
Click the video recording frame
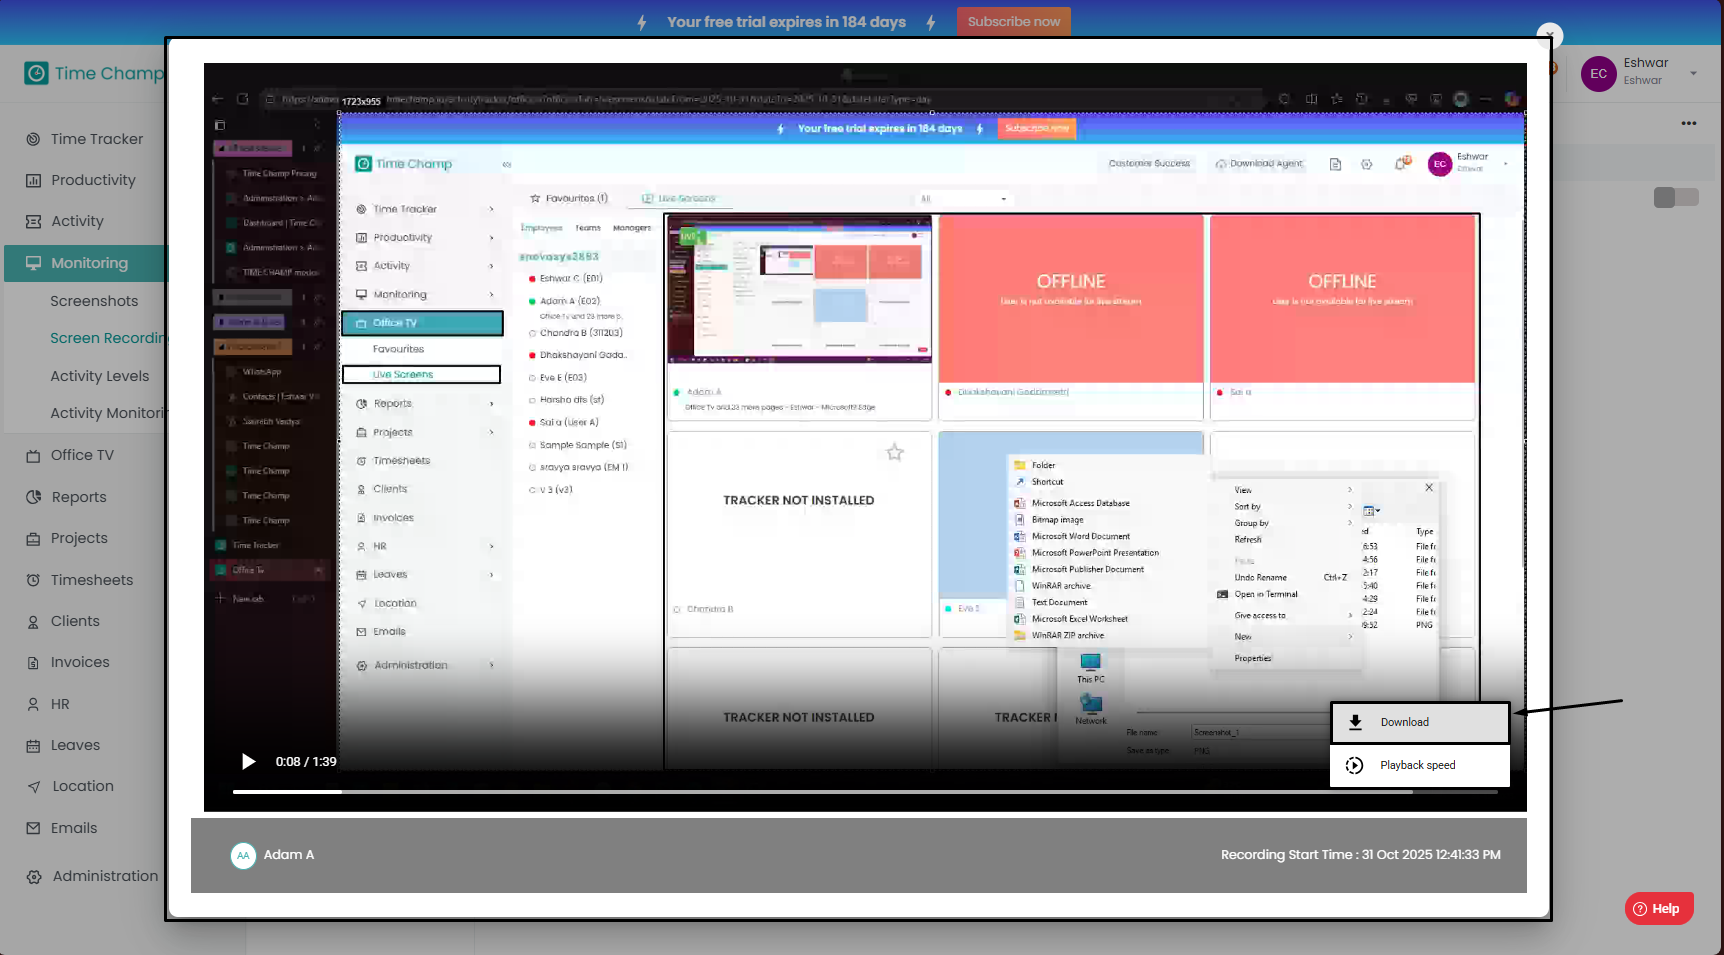click(865, 437)
